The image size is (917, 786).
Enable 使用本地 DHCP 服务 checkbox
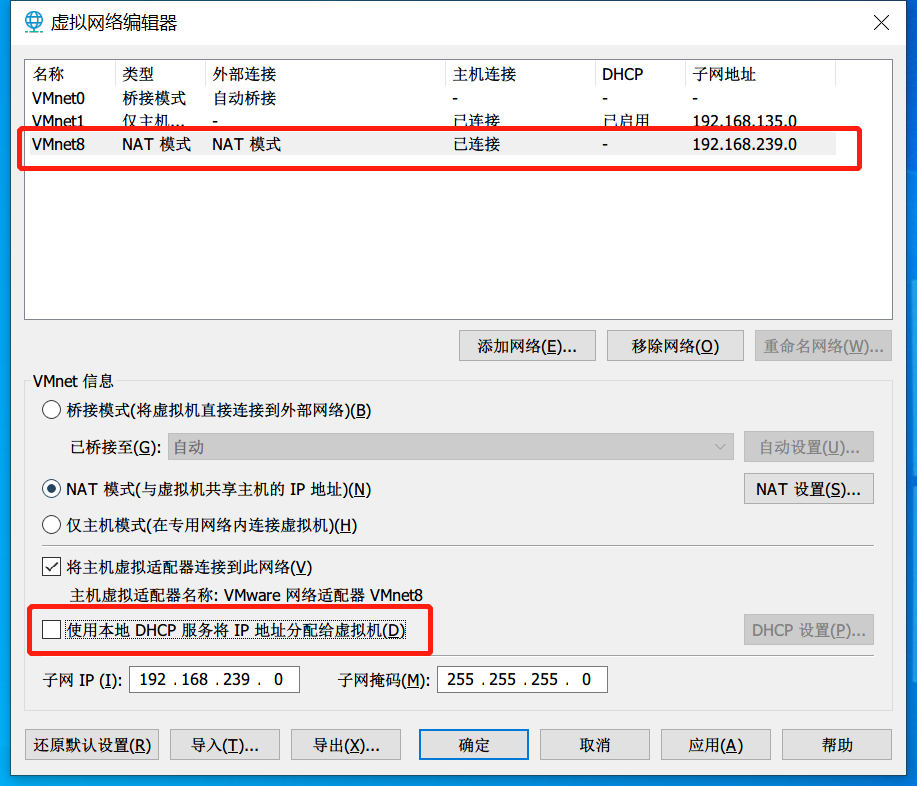[x=51, y=630]
